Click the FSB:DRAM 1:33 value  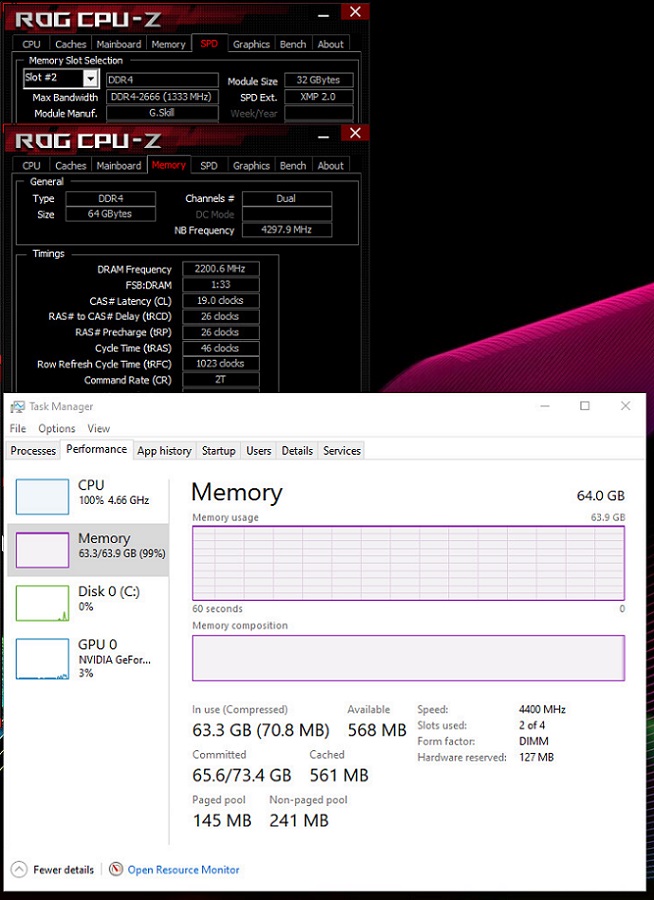coord(220,285)
